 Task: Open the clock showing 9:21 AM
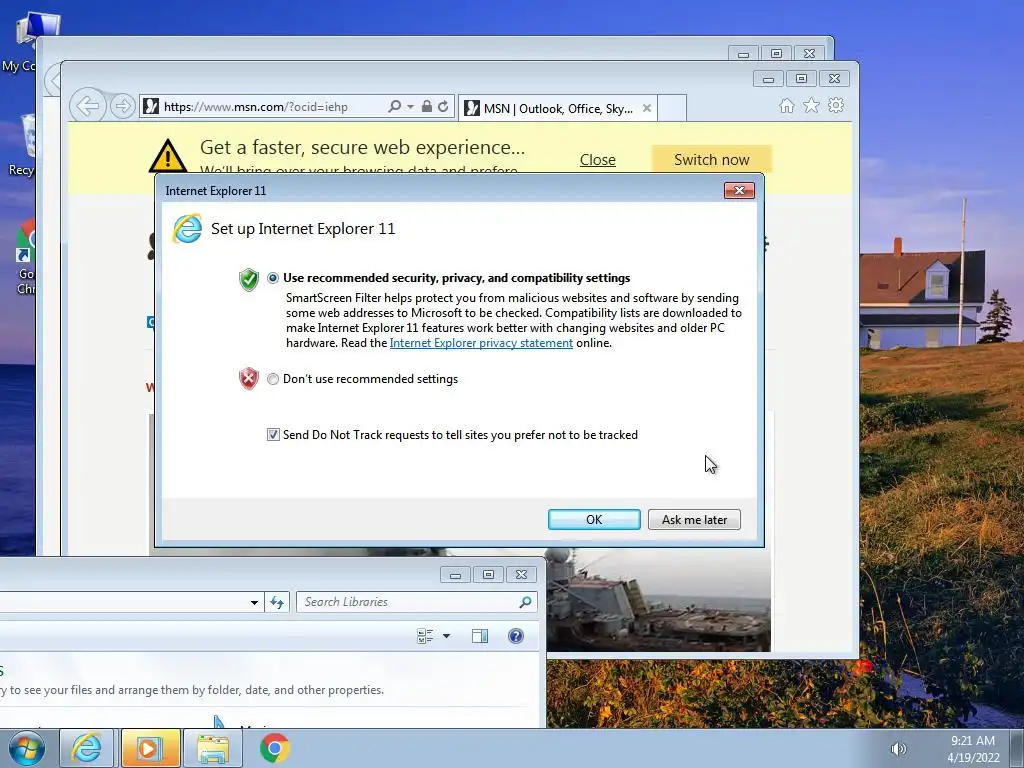point(973,749)
